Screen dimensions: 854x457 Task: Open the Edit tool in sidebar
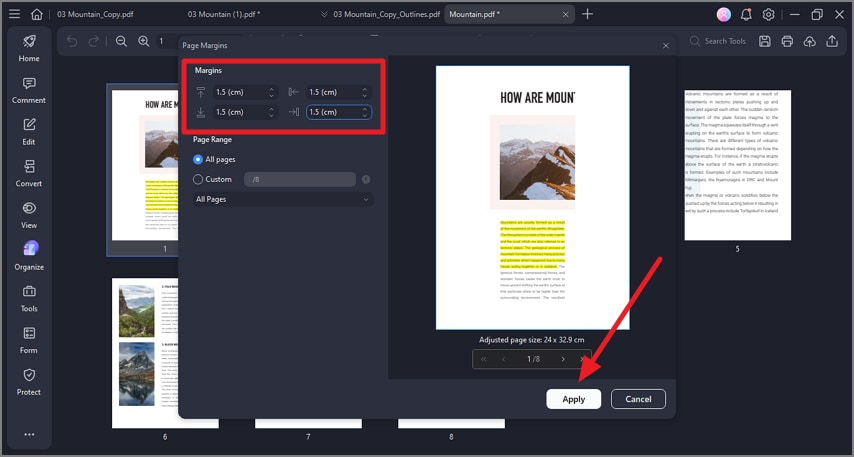(x=29, y=132)
